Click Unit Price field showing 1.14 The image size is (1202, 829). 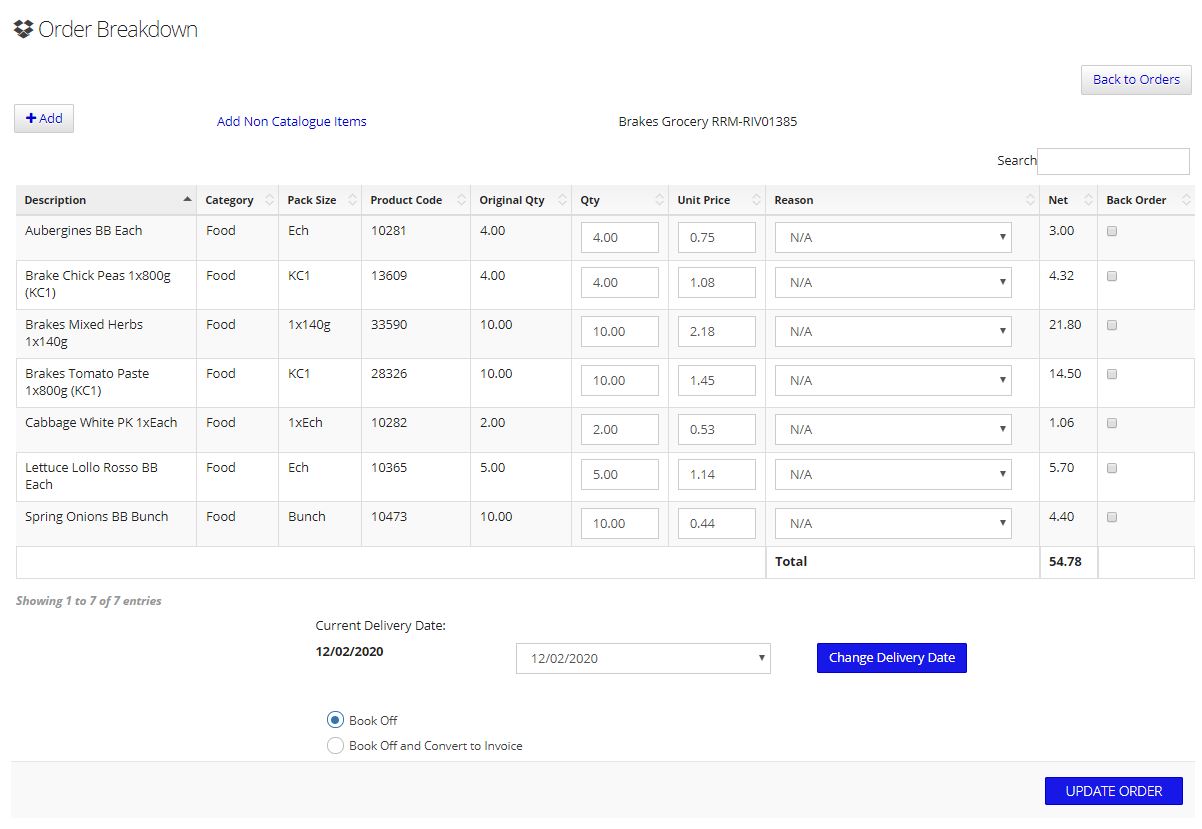[717, 475]
